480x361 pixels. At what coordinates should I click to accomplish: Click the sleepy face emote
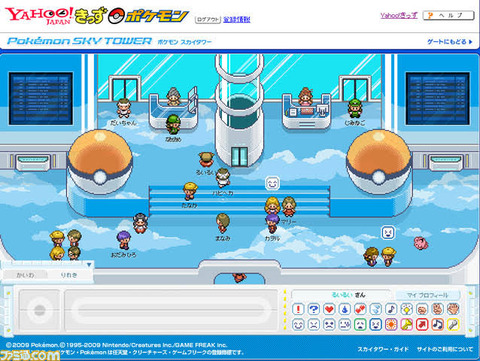click(x=345, y=324)
